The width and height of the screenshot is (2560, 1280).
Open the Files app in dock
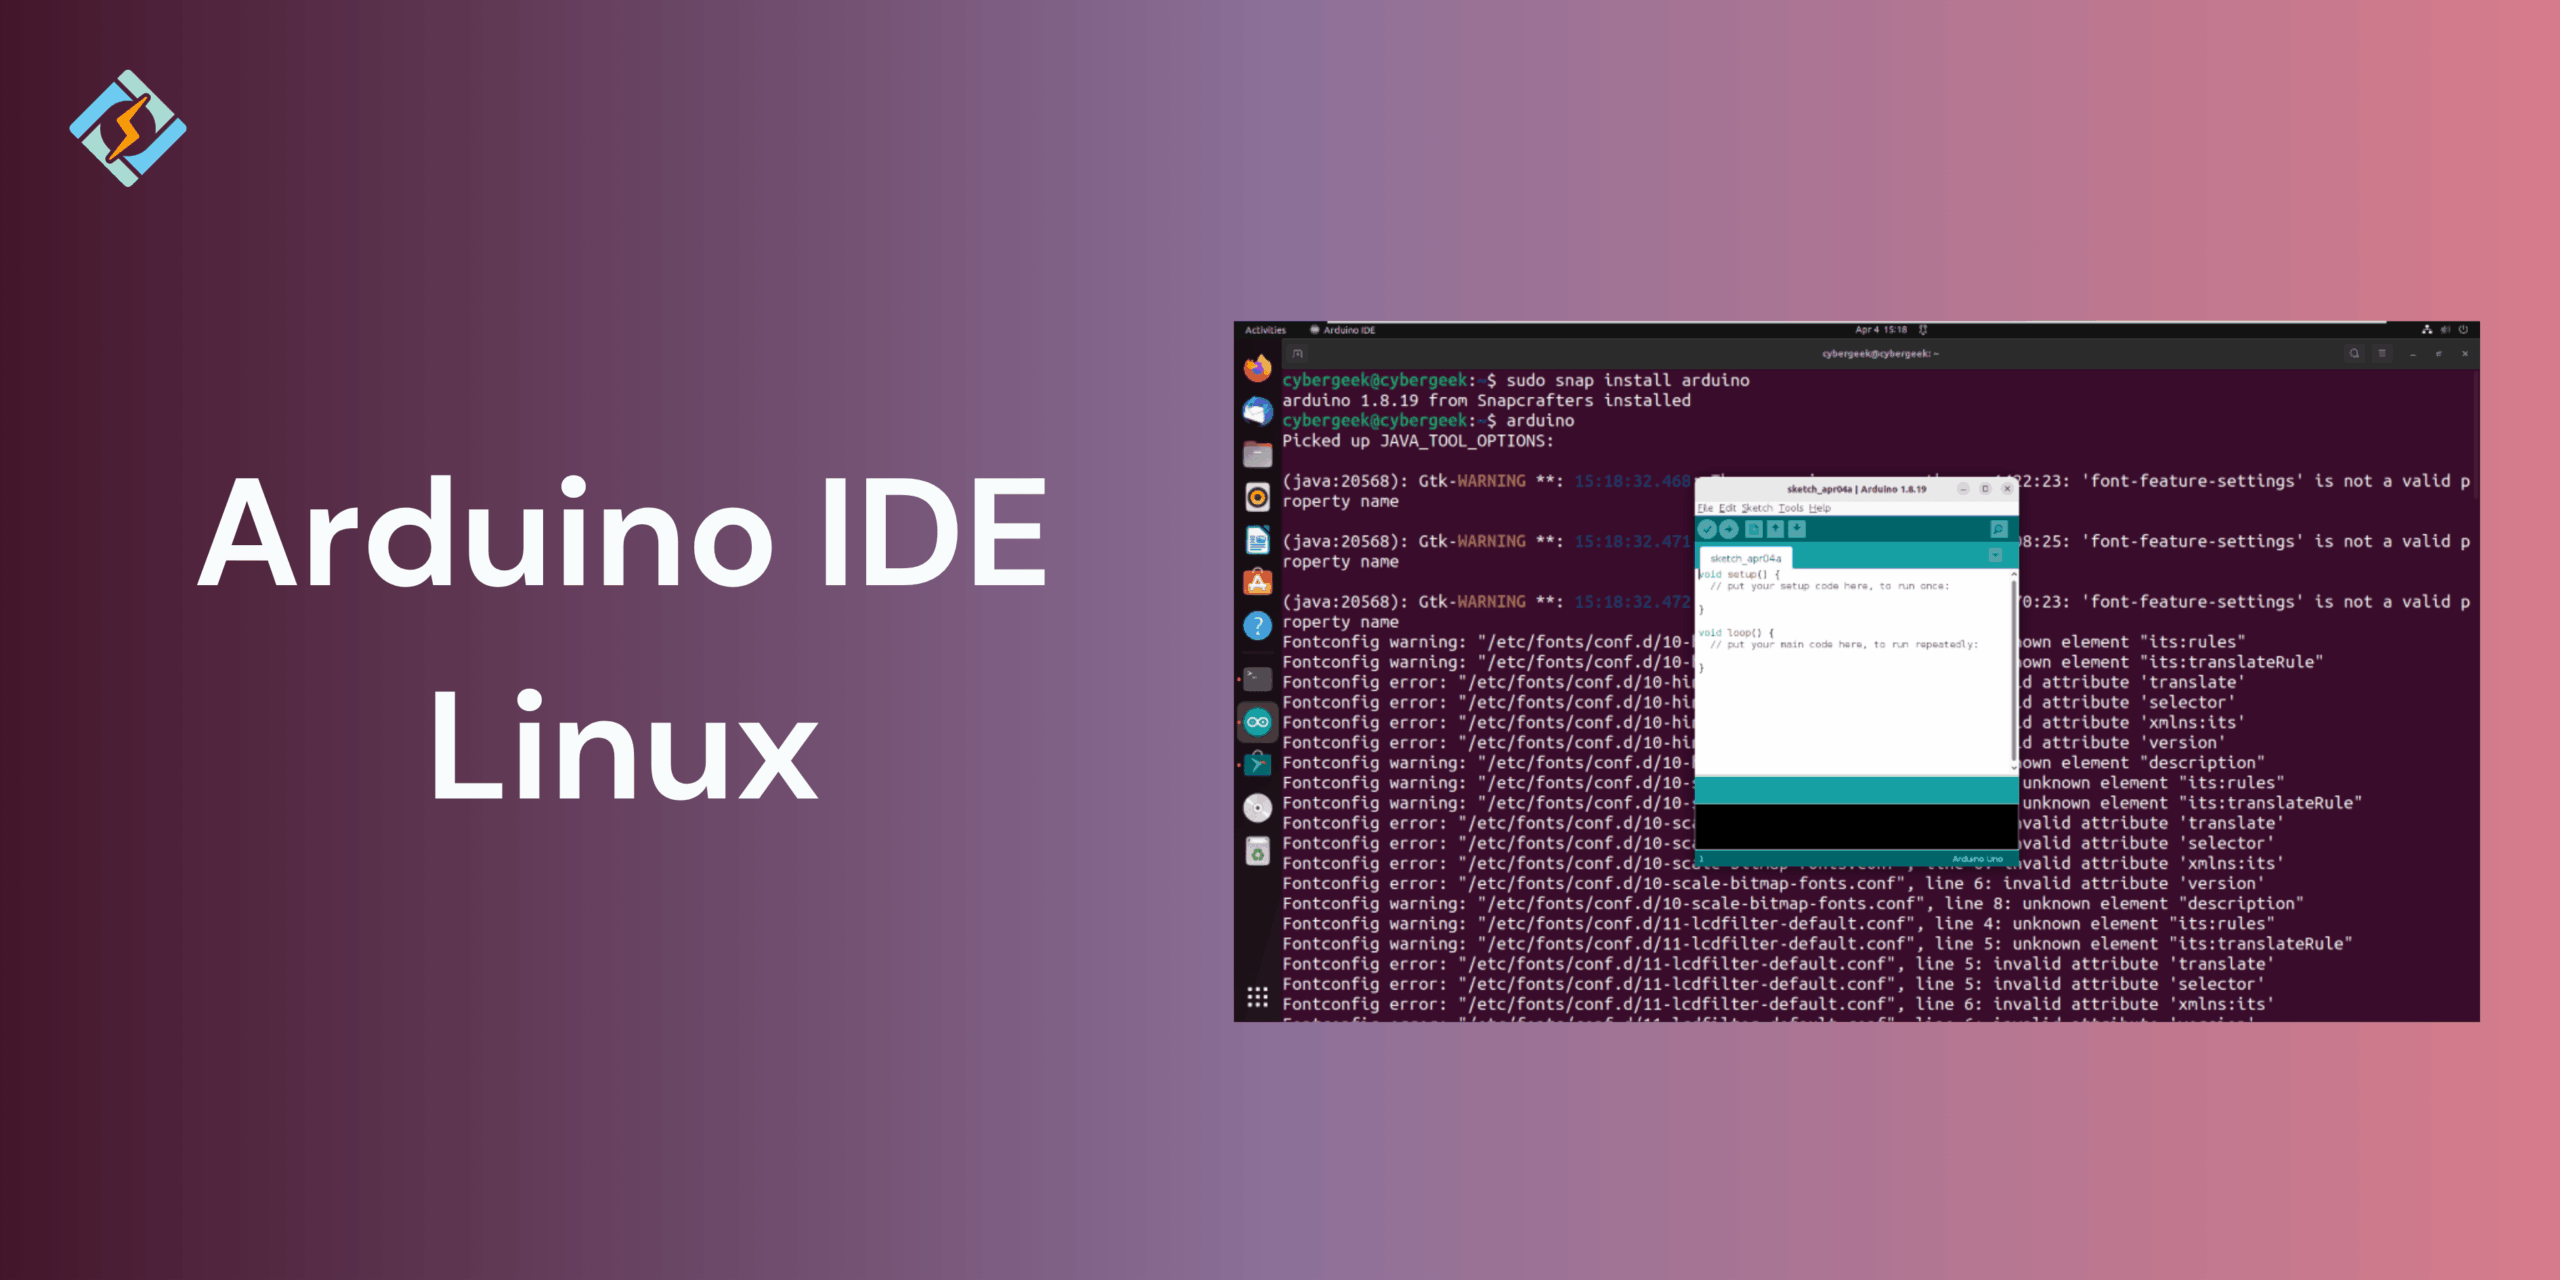1257,455
